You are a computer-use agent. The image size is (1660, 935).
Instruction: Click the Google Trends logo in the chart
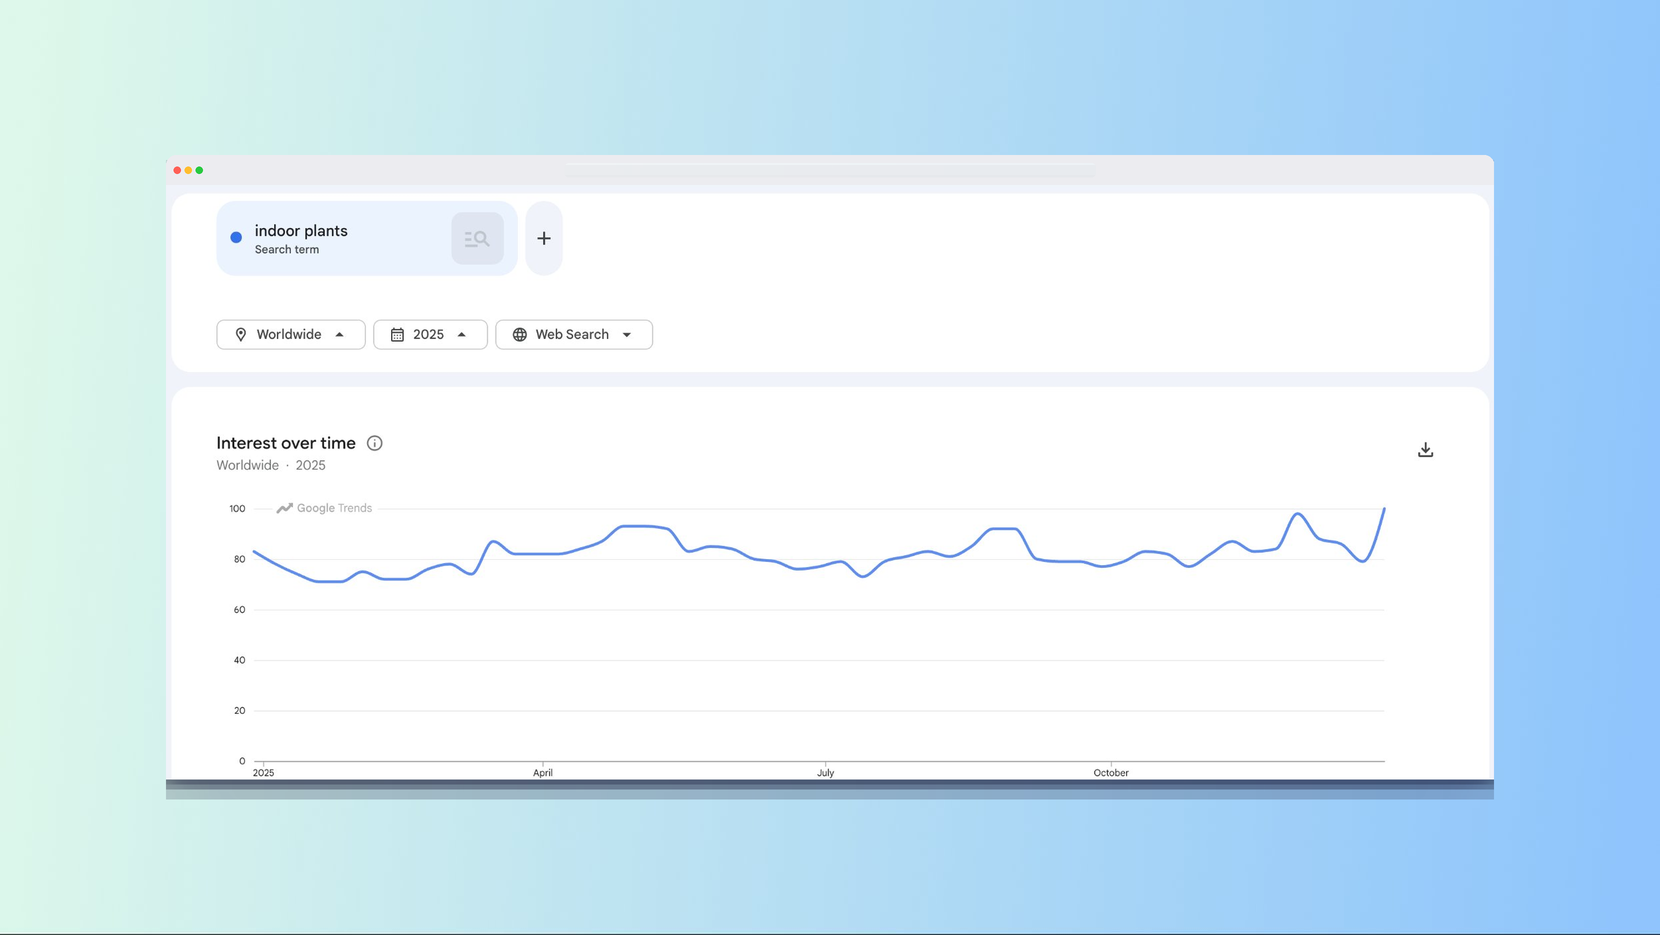[324, 508]
